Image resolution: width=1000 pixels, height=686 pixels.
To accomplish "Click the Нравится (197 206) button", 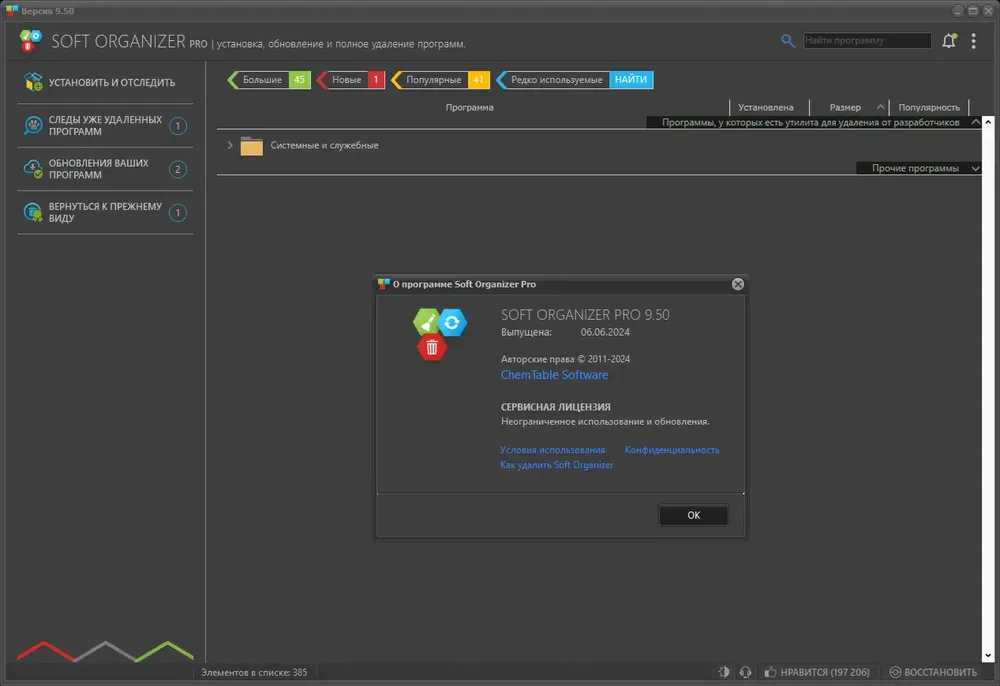I will point(817,672).
